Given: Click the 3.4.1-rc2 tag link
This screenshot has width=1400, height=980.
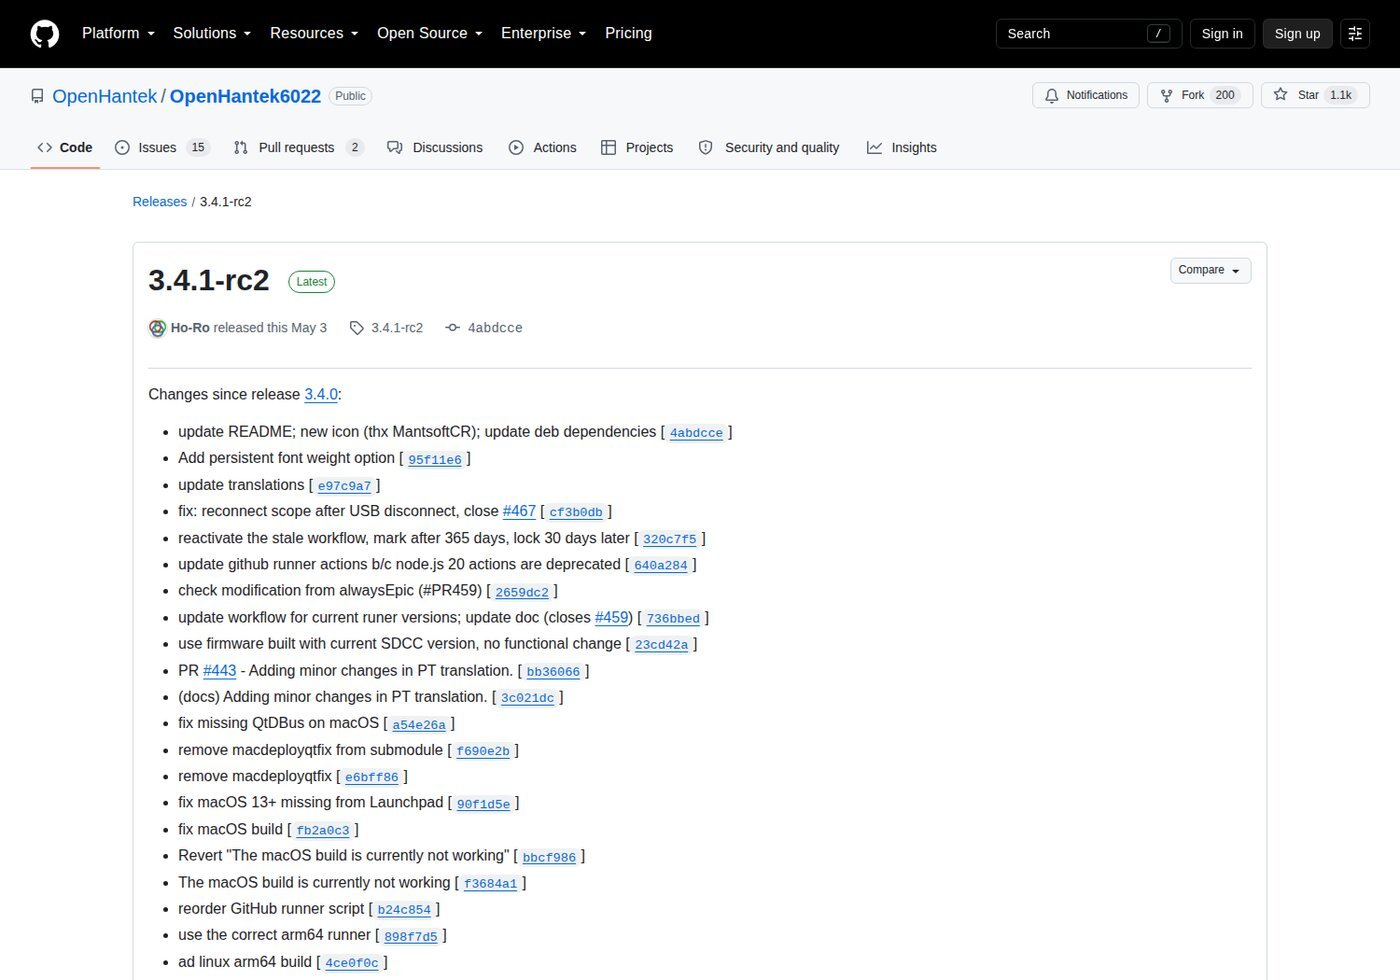Looking at the screenshot, I should coord(397,328).
